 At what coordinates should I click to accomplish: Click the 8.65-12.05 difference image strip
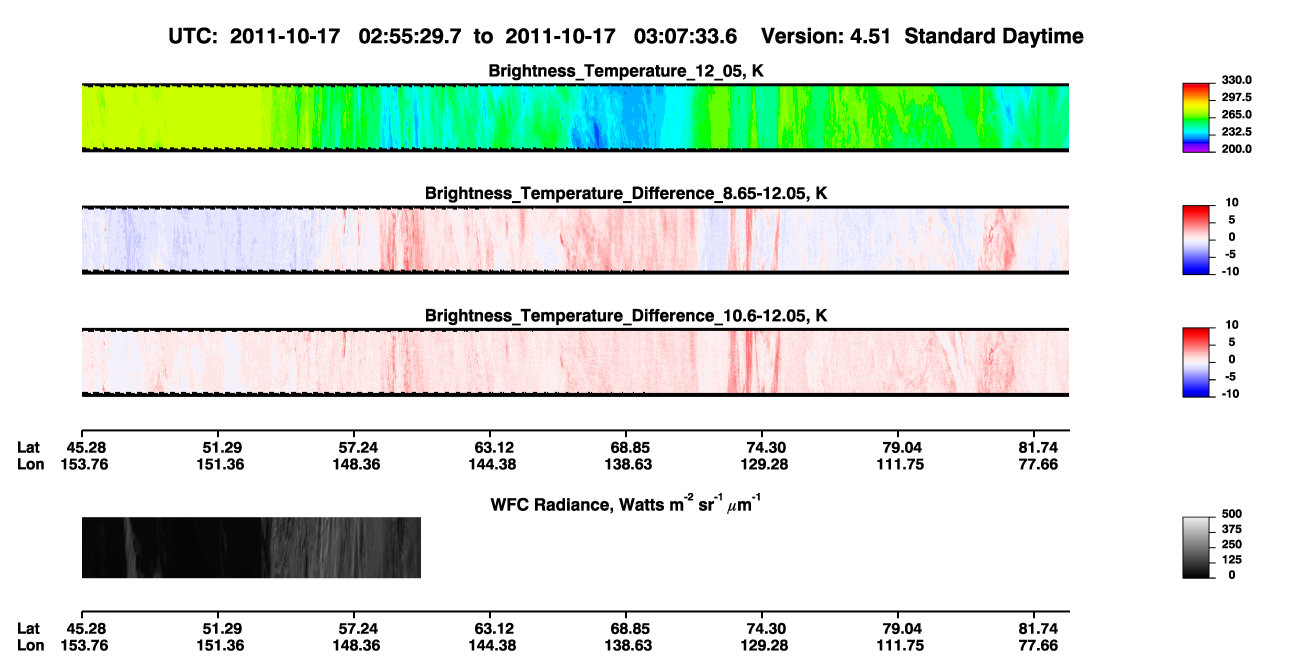[x=575, y=239]
